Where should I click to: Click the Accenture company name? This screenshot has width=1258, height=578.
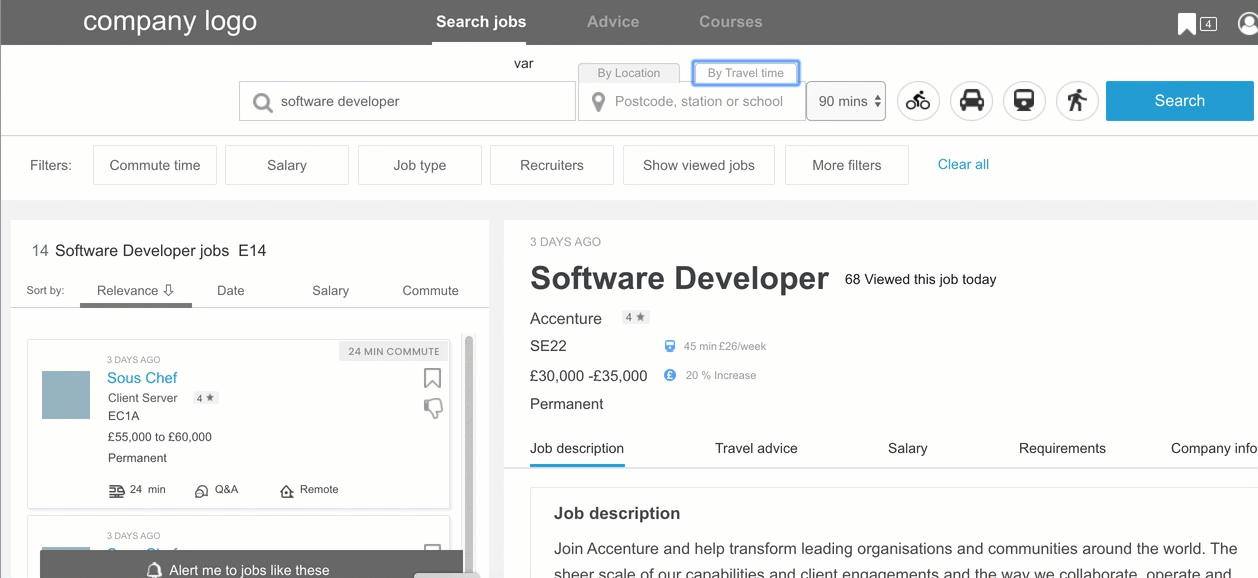(x=566, y=318)
